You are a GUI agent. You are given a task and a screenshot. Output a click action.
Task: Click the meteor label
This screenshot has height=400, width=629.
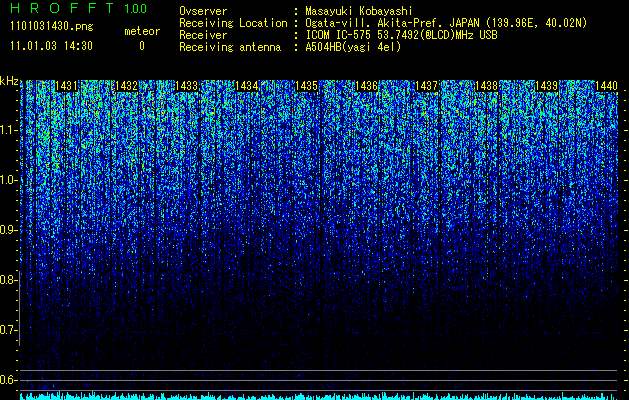tap(142, 31)
